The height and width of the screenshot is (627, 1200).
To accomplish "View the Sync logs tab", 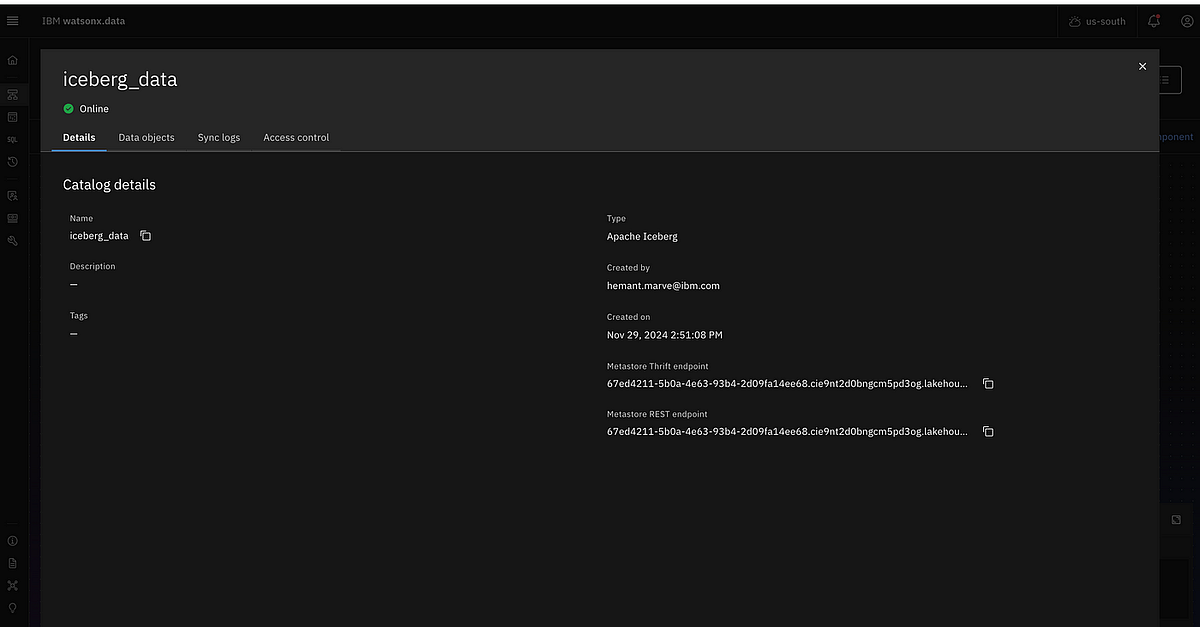I will point(219,137).
